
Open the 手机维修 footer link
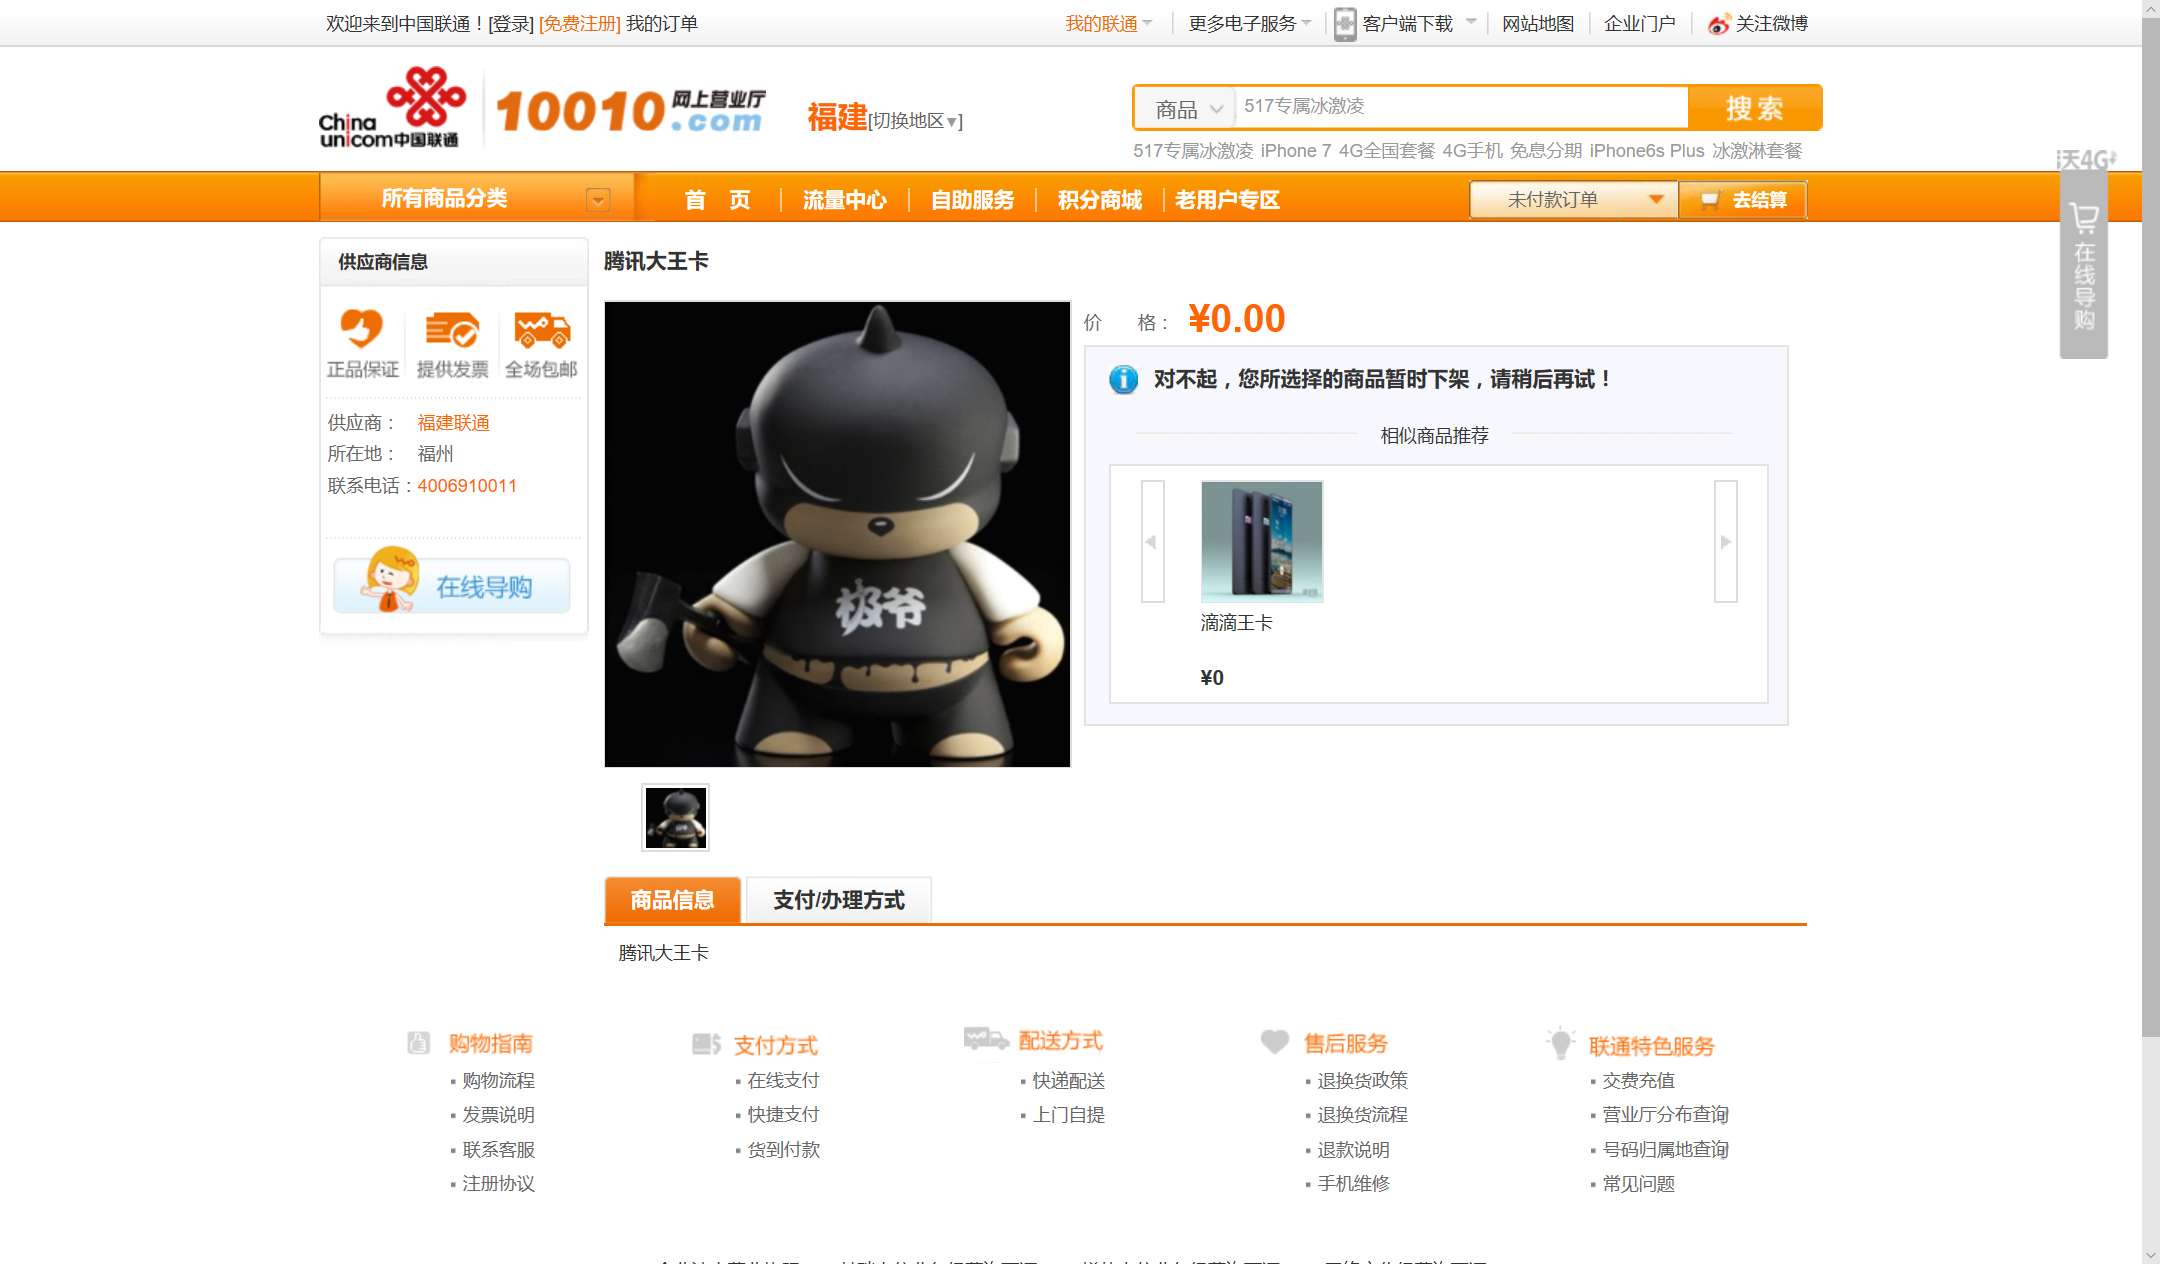[x=1354, y=1184]
